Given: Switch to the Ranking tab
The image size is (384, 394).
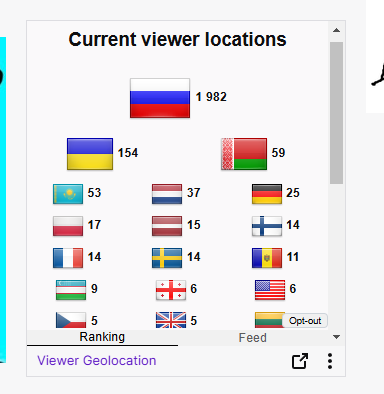Looking at the screenshot, I should pyautogui.click(x=102, y=337).
